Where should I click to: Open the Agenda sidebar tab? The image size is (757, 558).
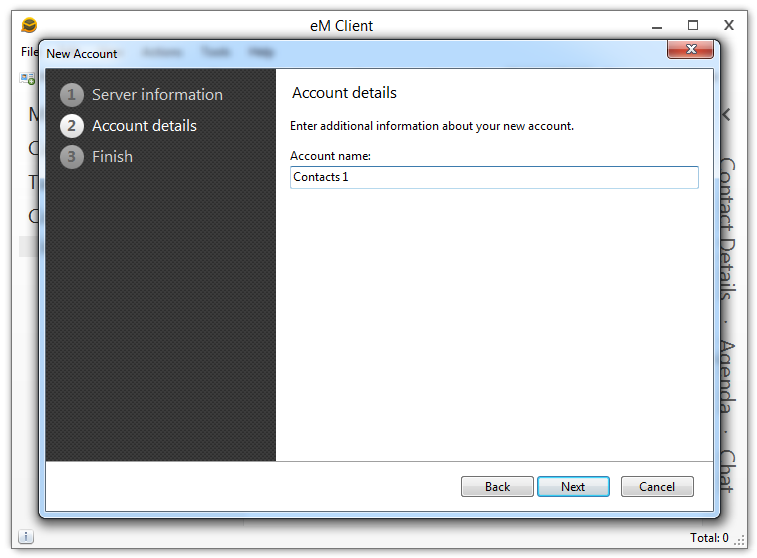coord(728,377)
